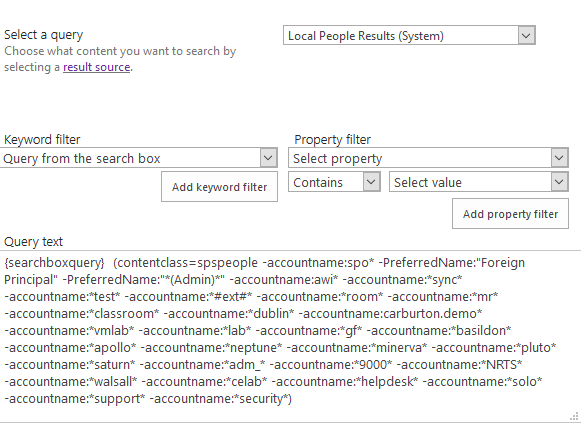581x424 pixels.
Task: Expand the Select property dropdown arrow
Action: coord(559,158)
